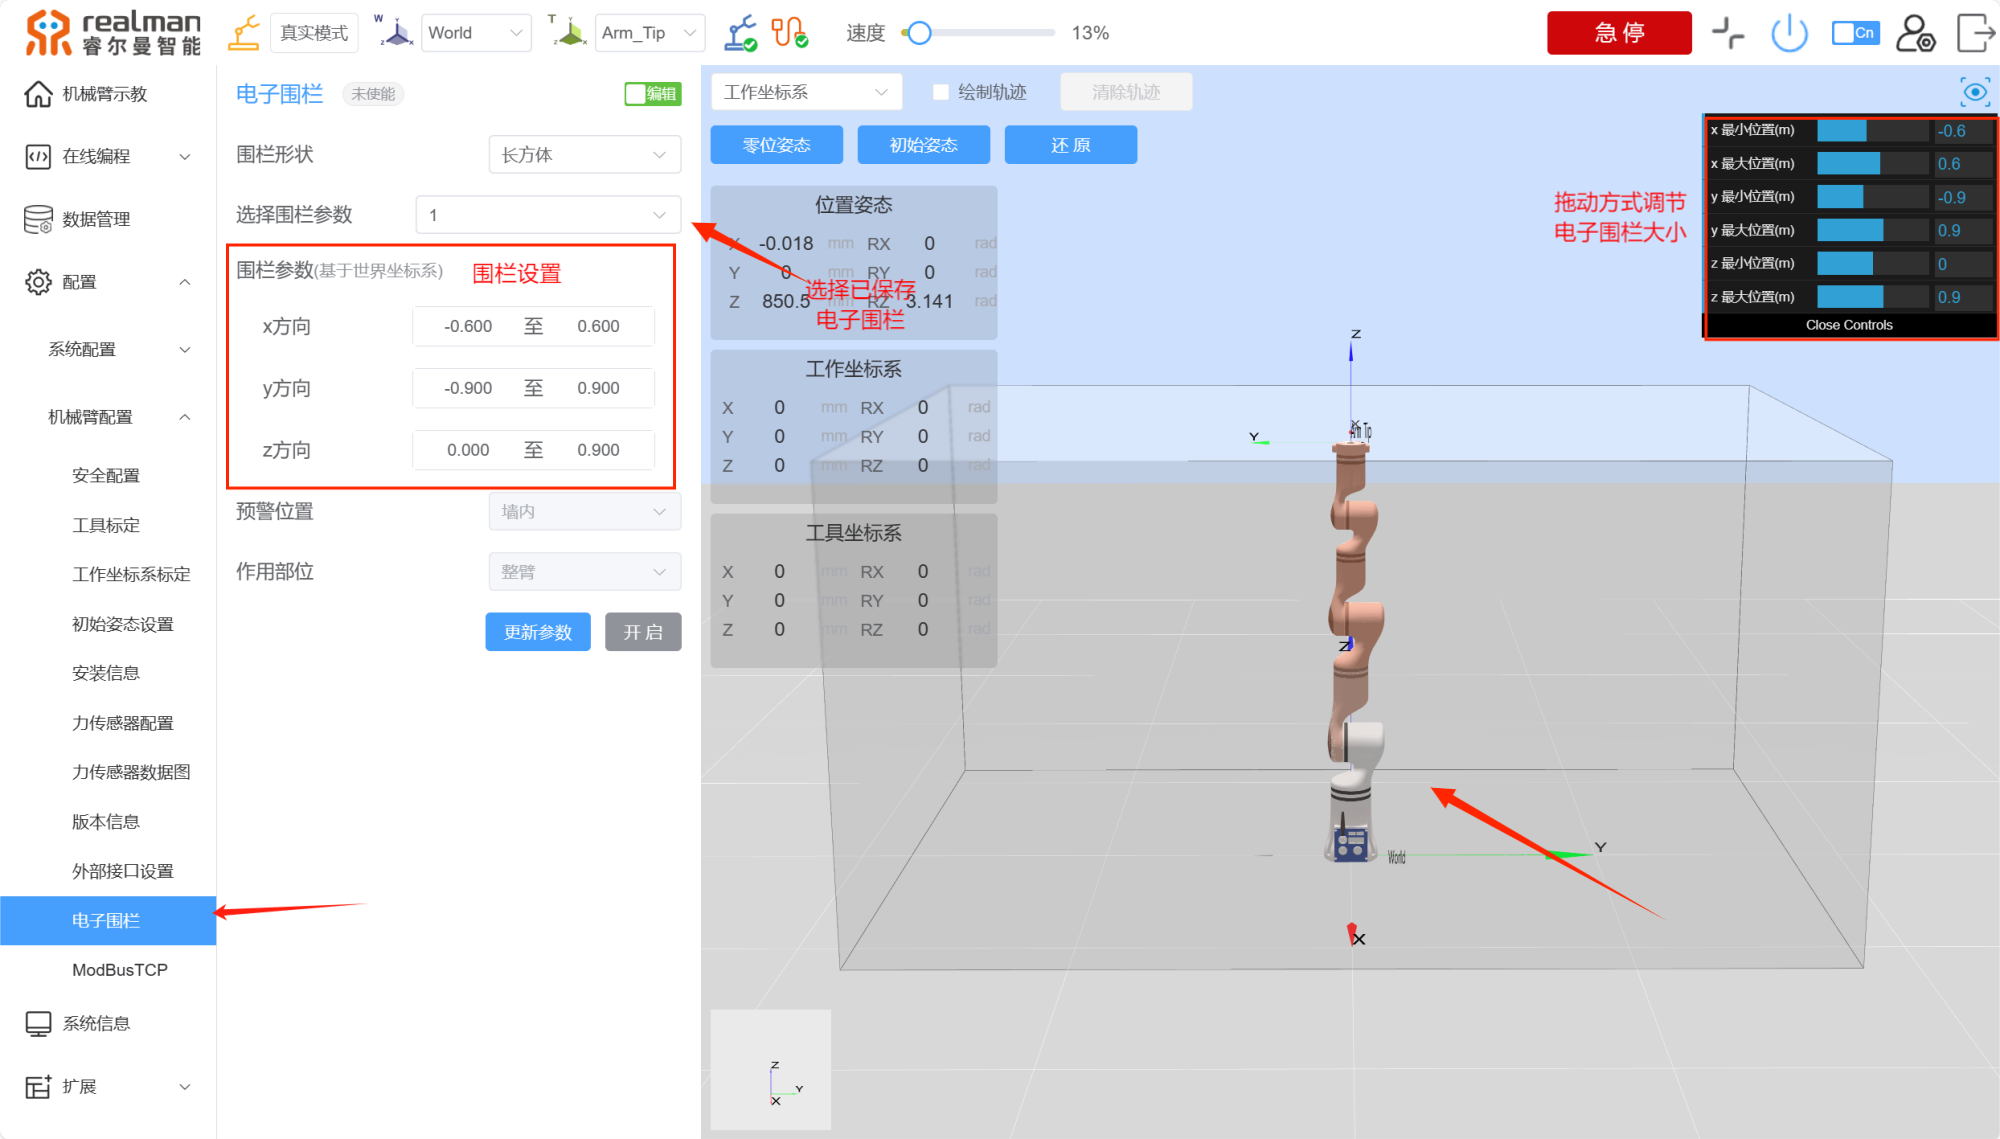
Task: Click the 速度 speed slider handle
Action: (919, 33)
